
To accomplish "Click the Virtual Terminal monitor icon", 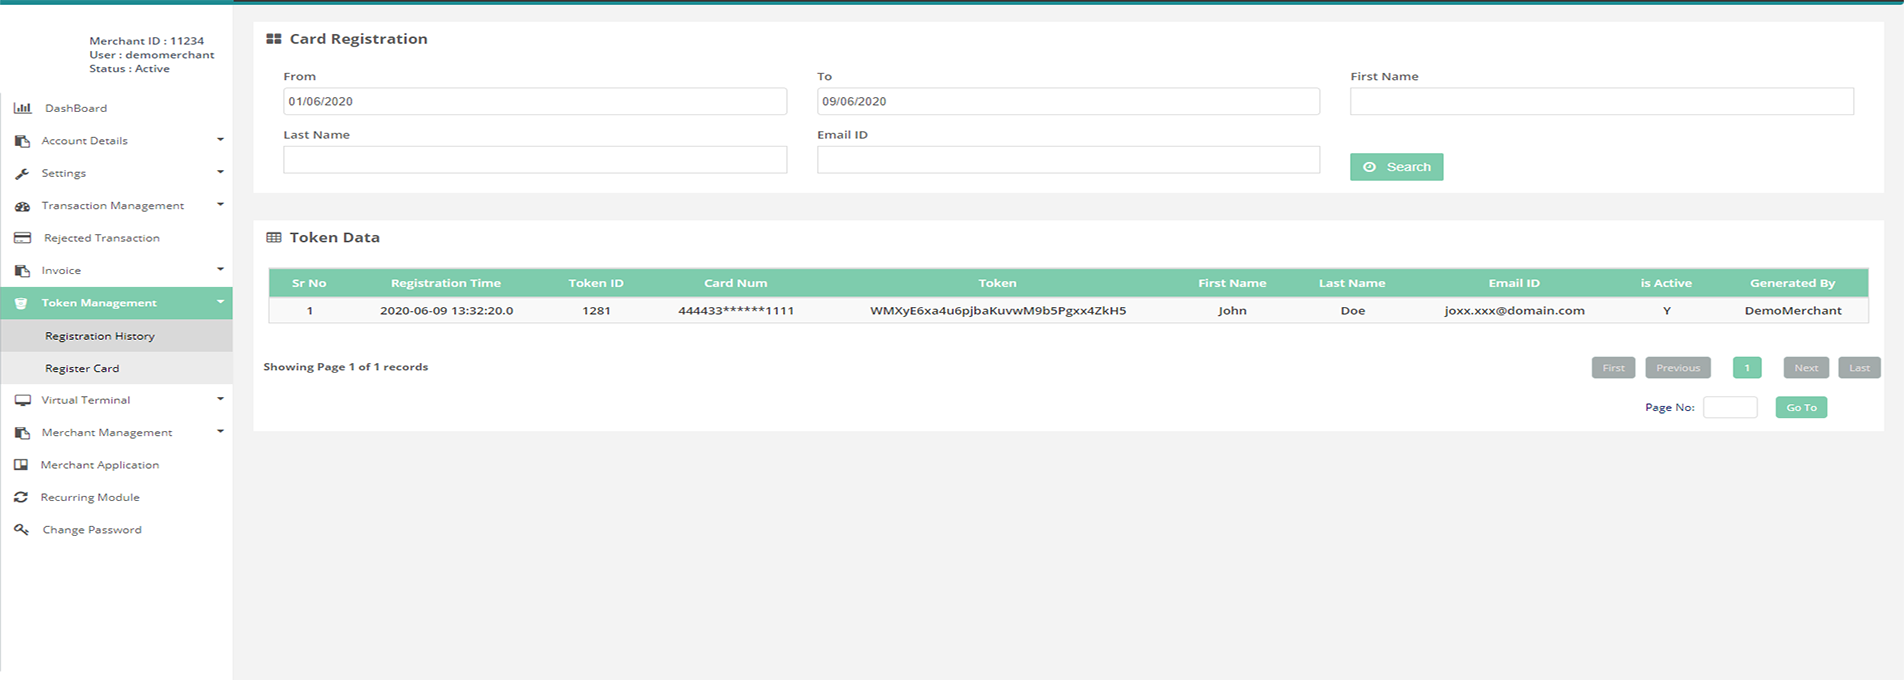I will click(22, 400).
